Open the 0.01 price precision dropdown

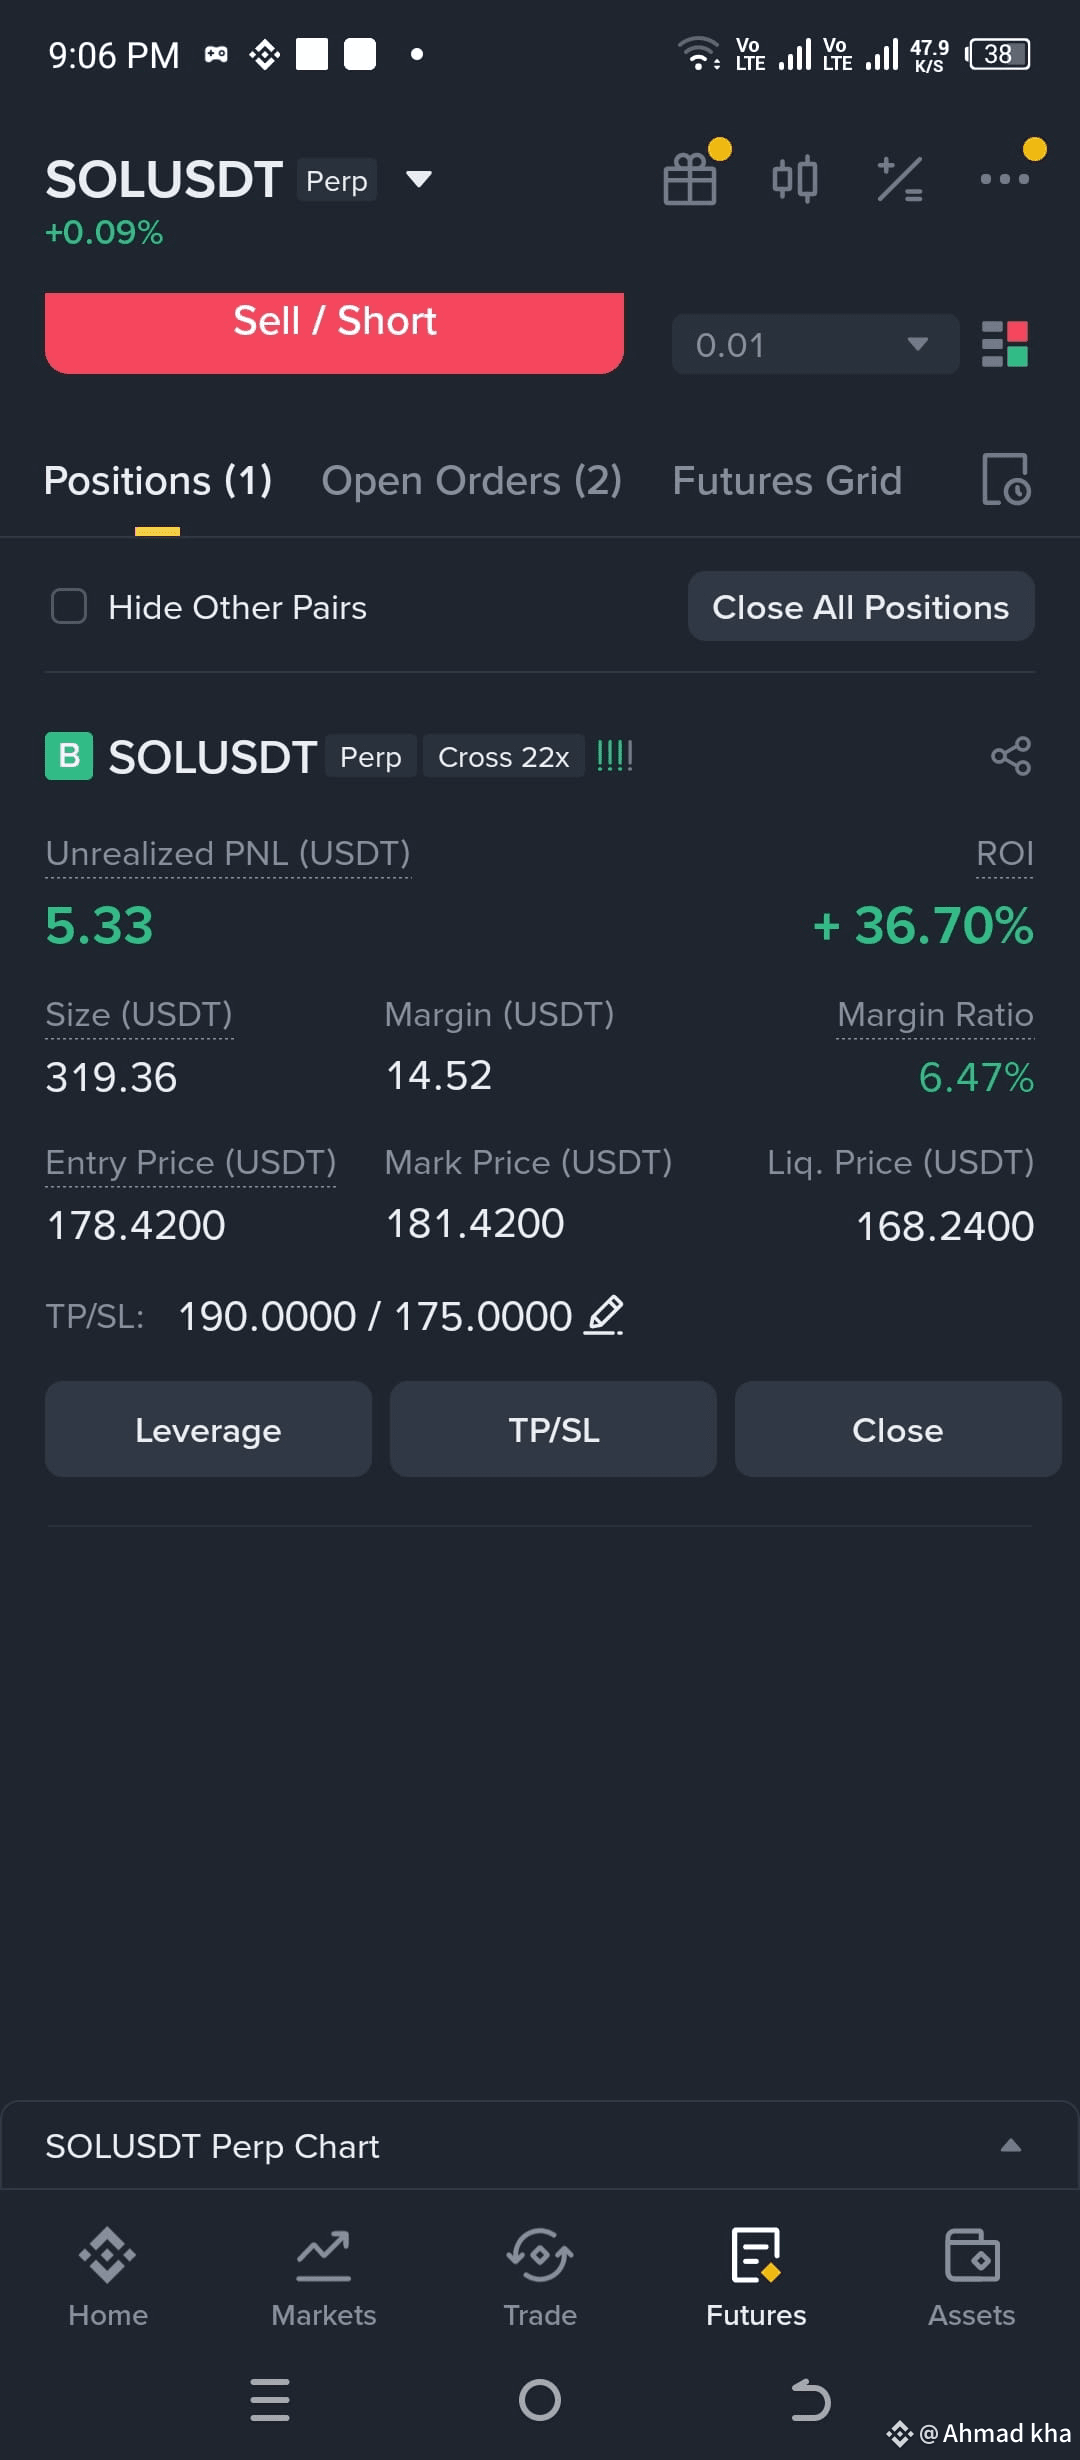(815, 344)
